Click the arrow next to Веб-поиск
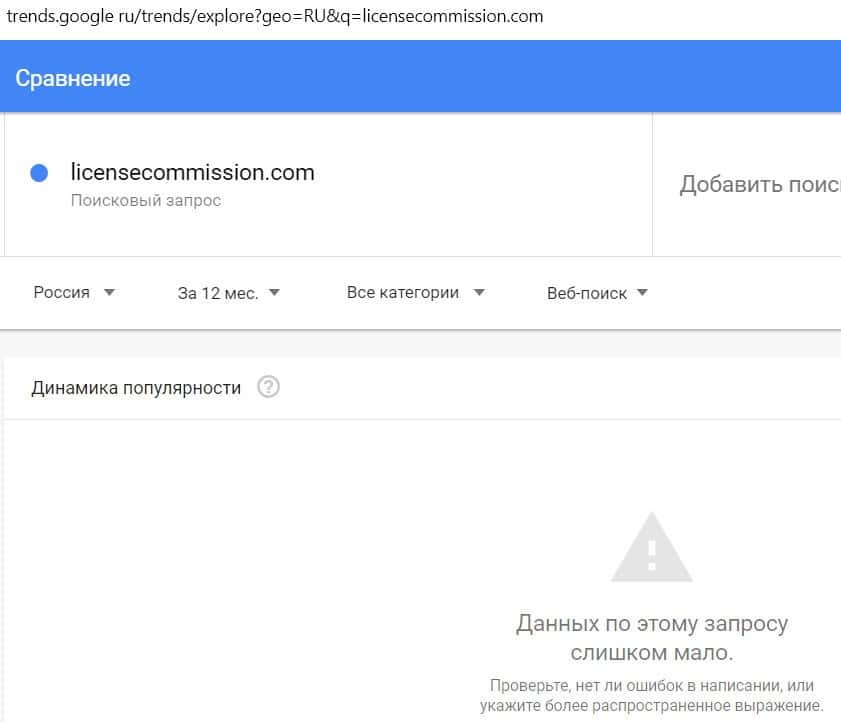This screenshot has height=722, width=841. pyautogui.click(x=643, y=293)
